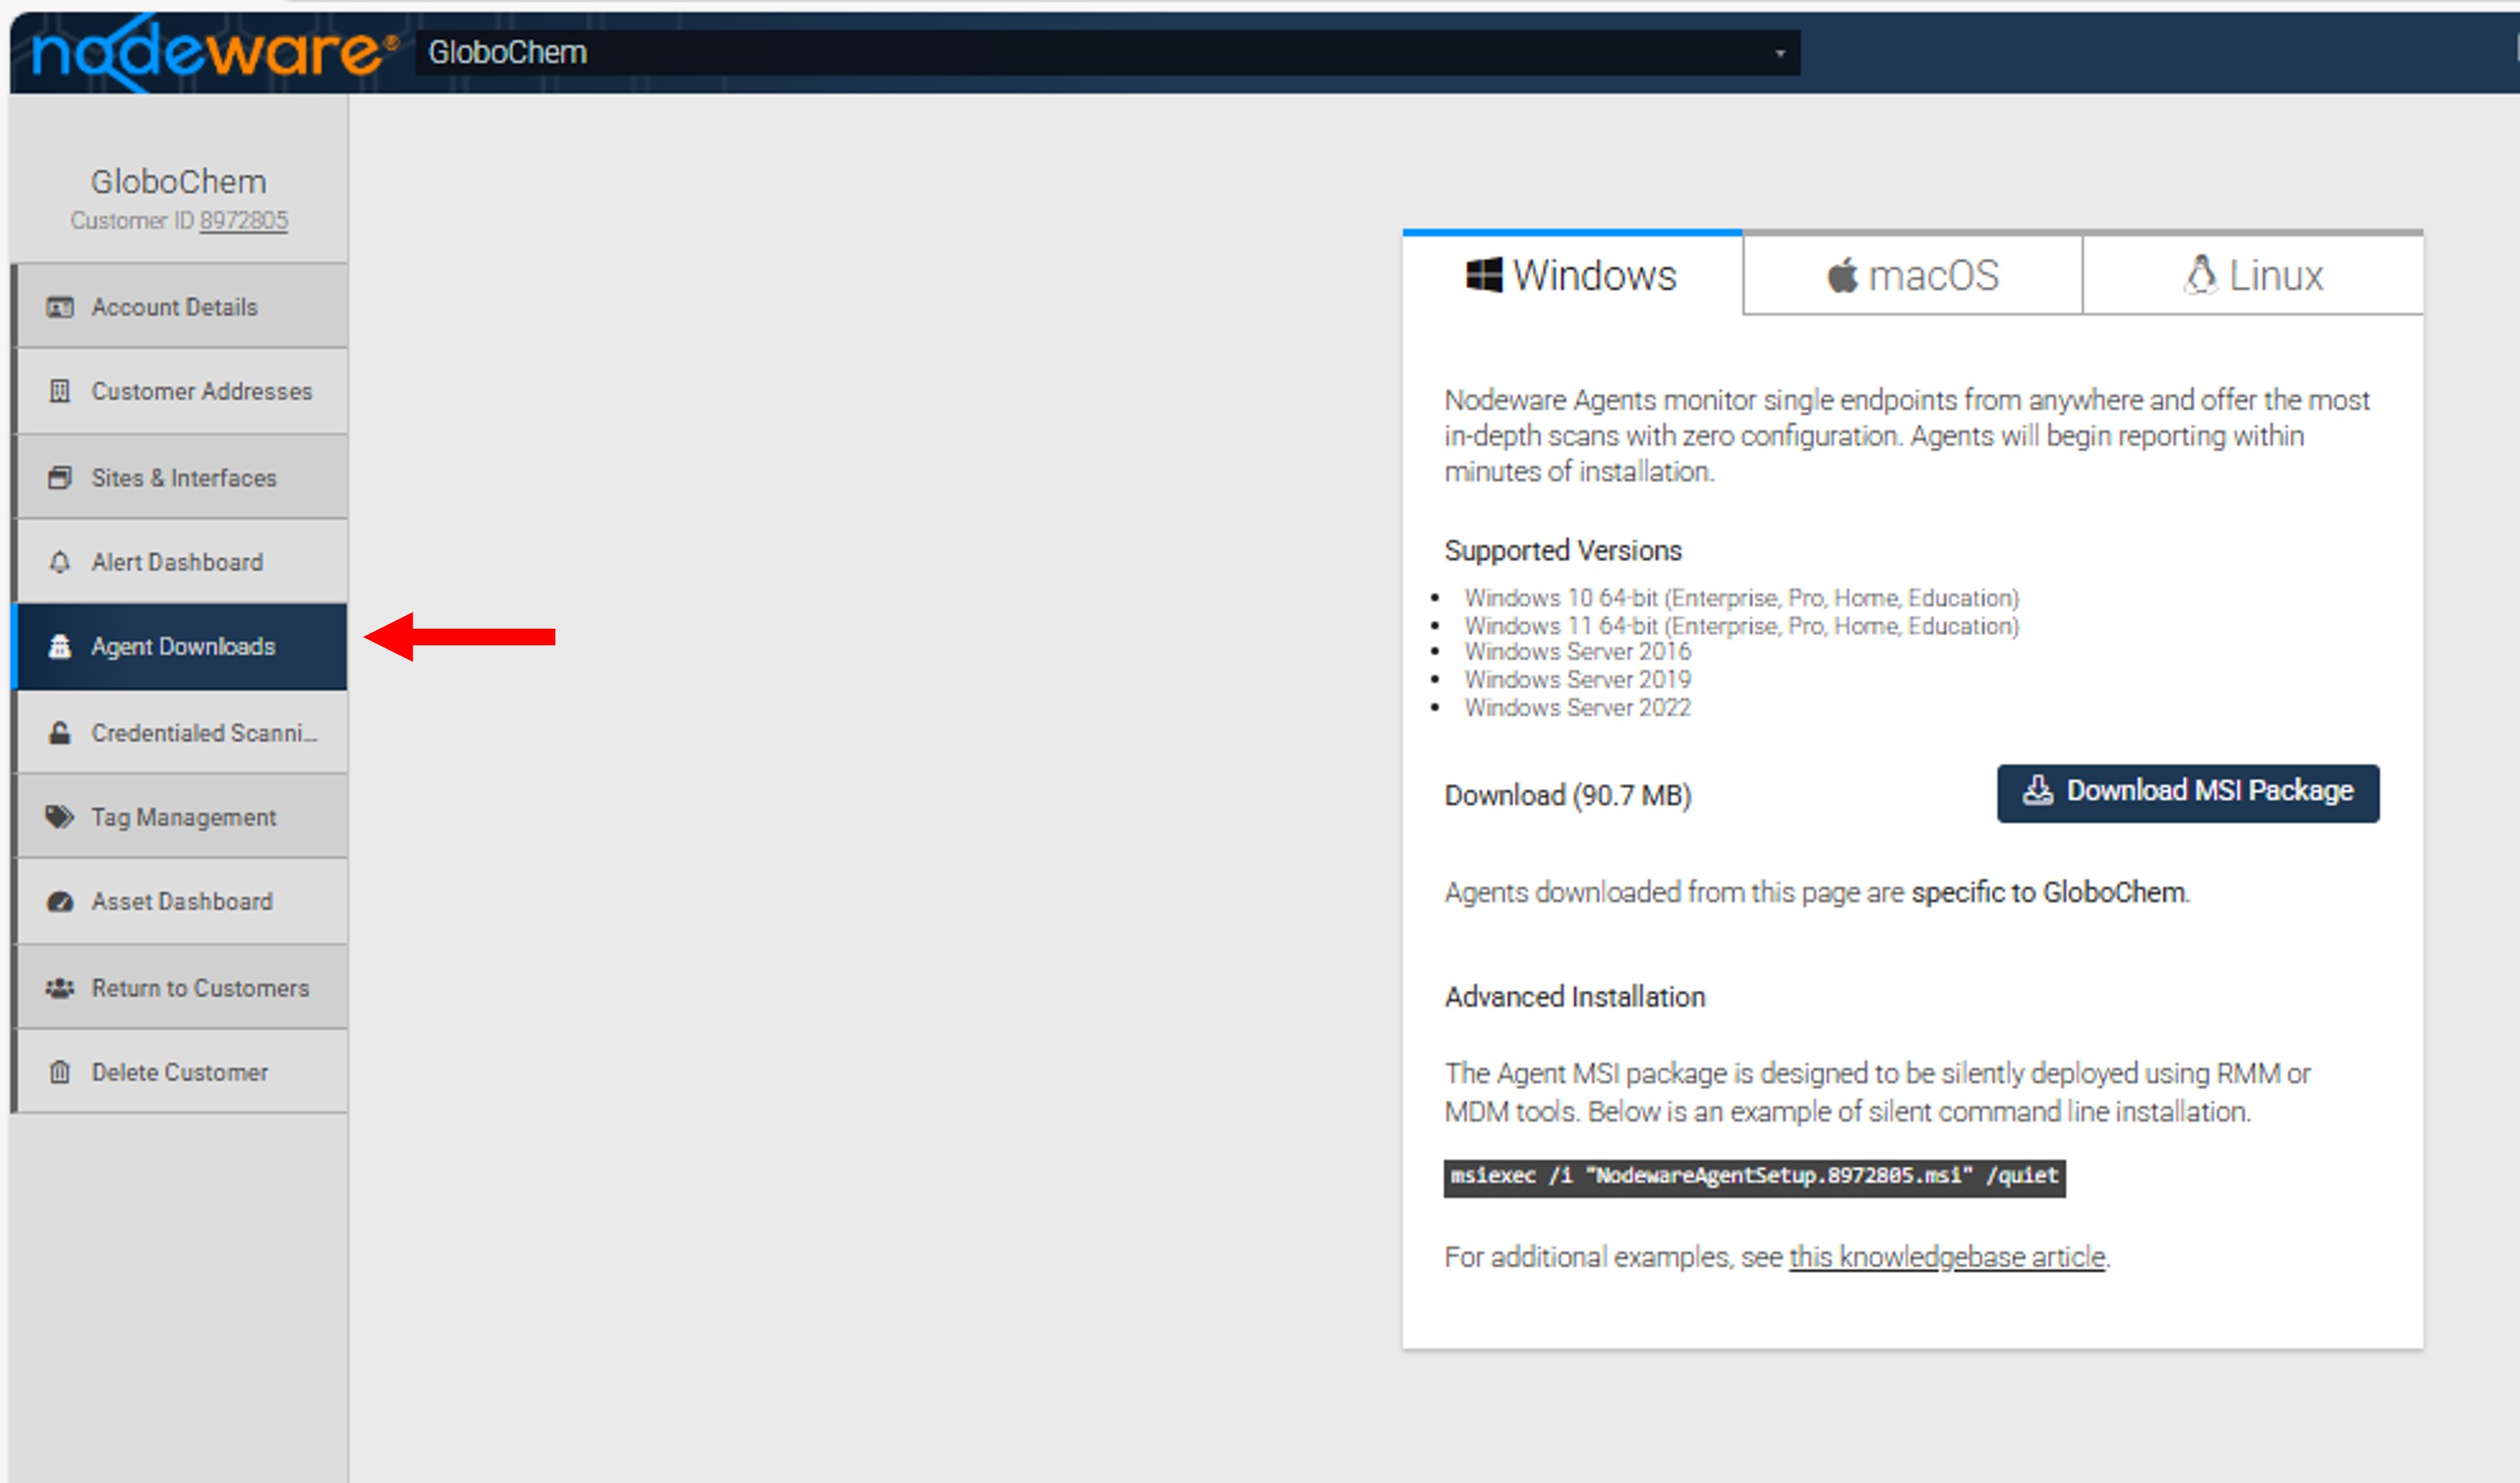Click the Customer Addresses building icon

point(60,392)
